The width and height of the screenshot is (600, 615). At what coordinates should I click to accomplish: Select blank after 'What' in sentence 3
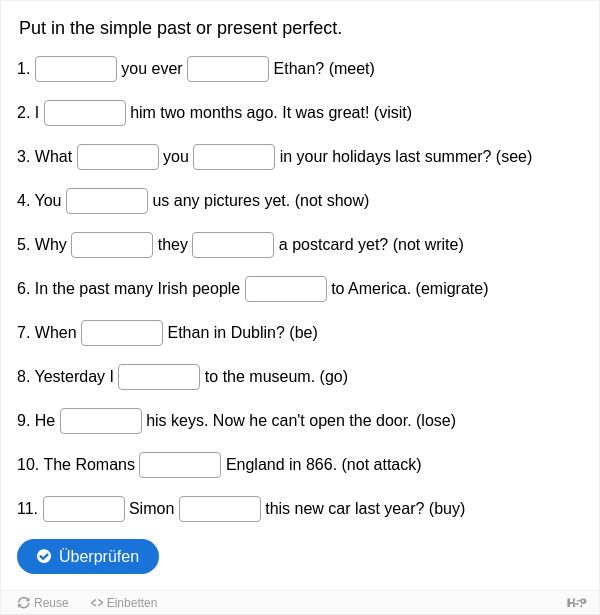[118, 157]
